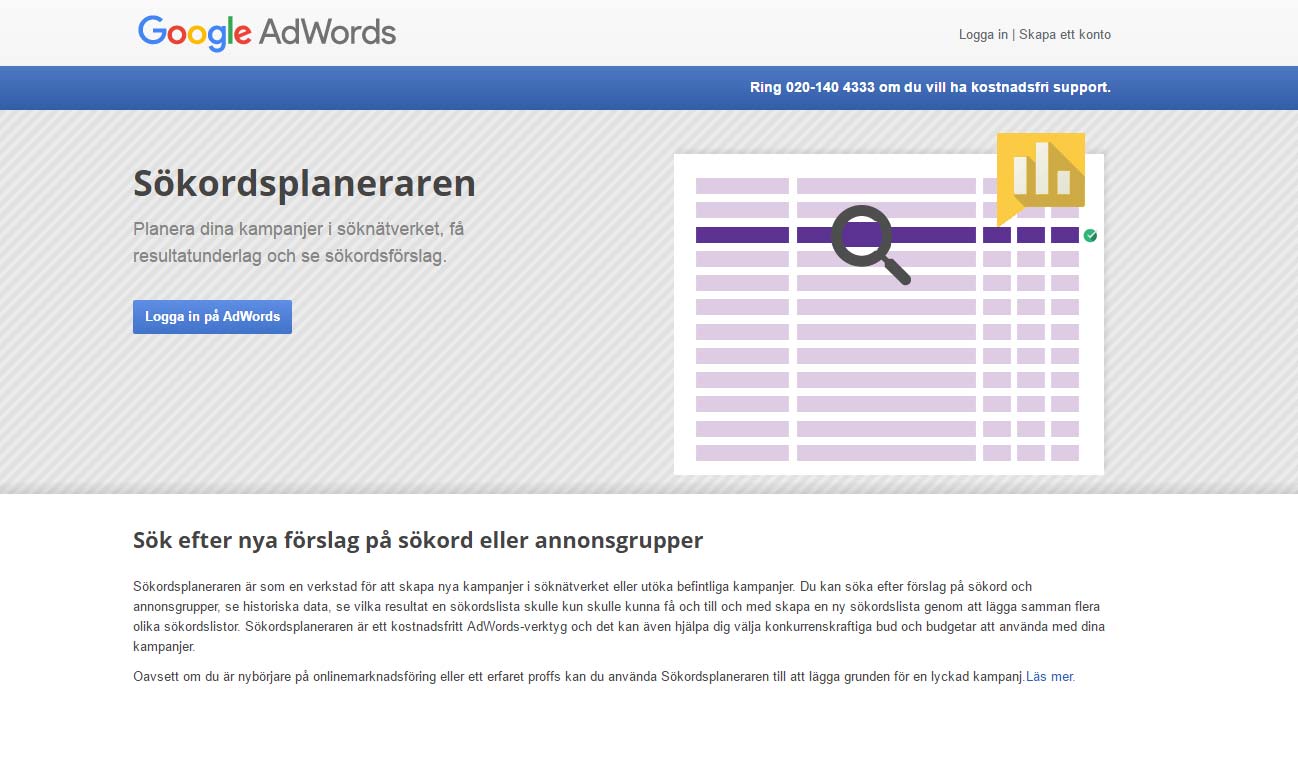The image size is (1298, 766).
Task: Click the subtitle 'Planera dina kampanjer i söknätverket'
Action: pyautogui.click(x=299, y=242)
